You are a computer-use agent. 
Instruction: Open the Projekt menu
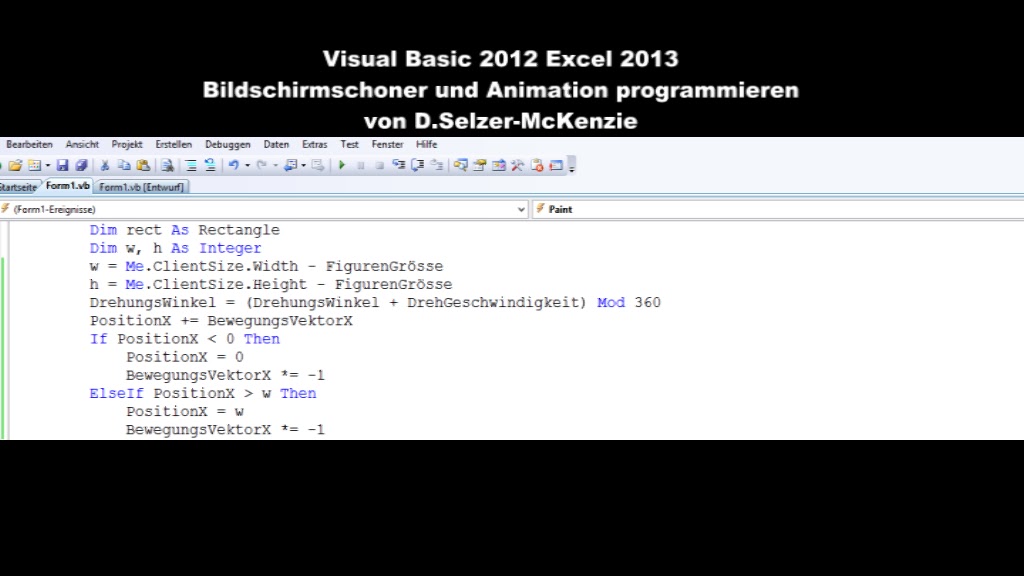[127, 144]
